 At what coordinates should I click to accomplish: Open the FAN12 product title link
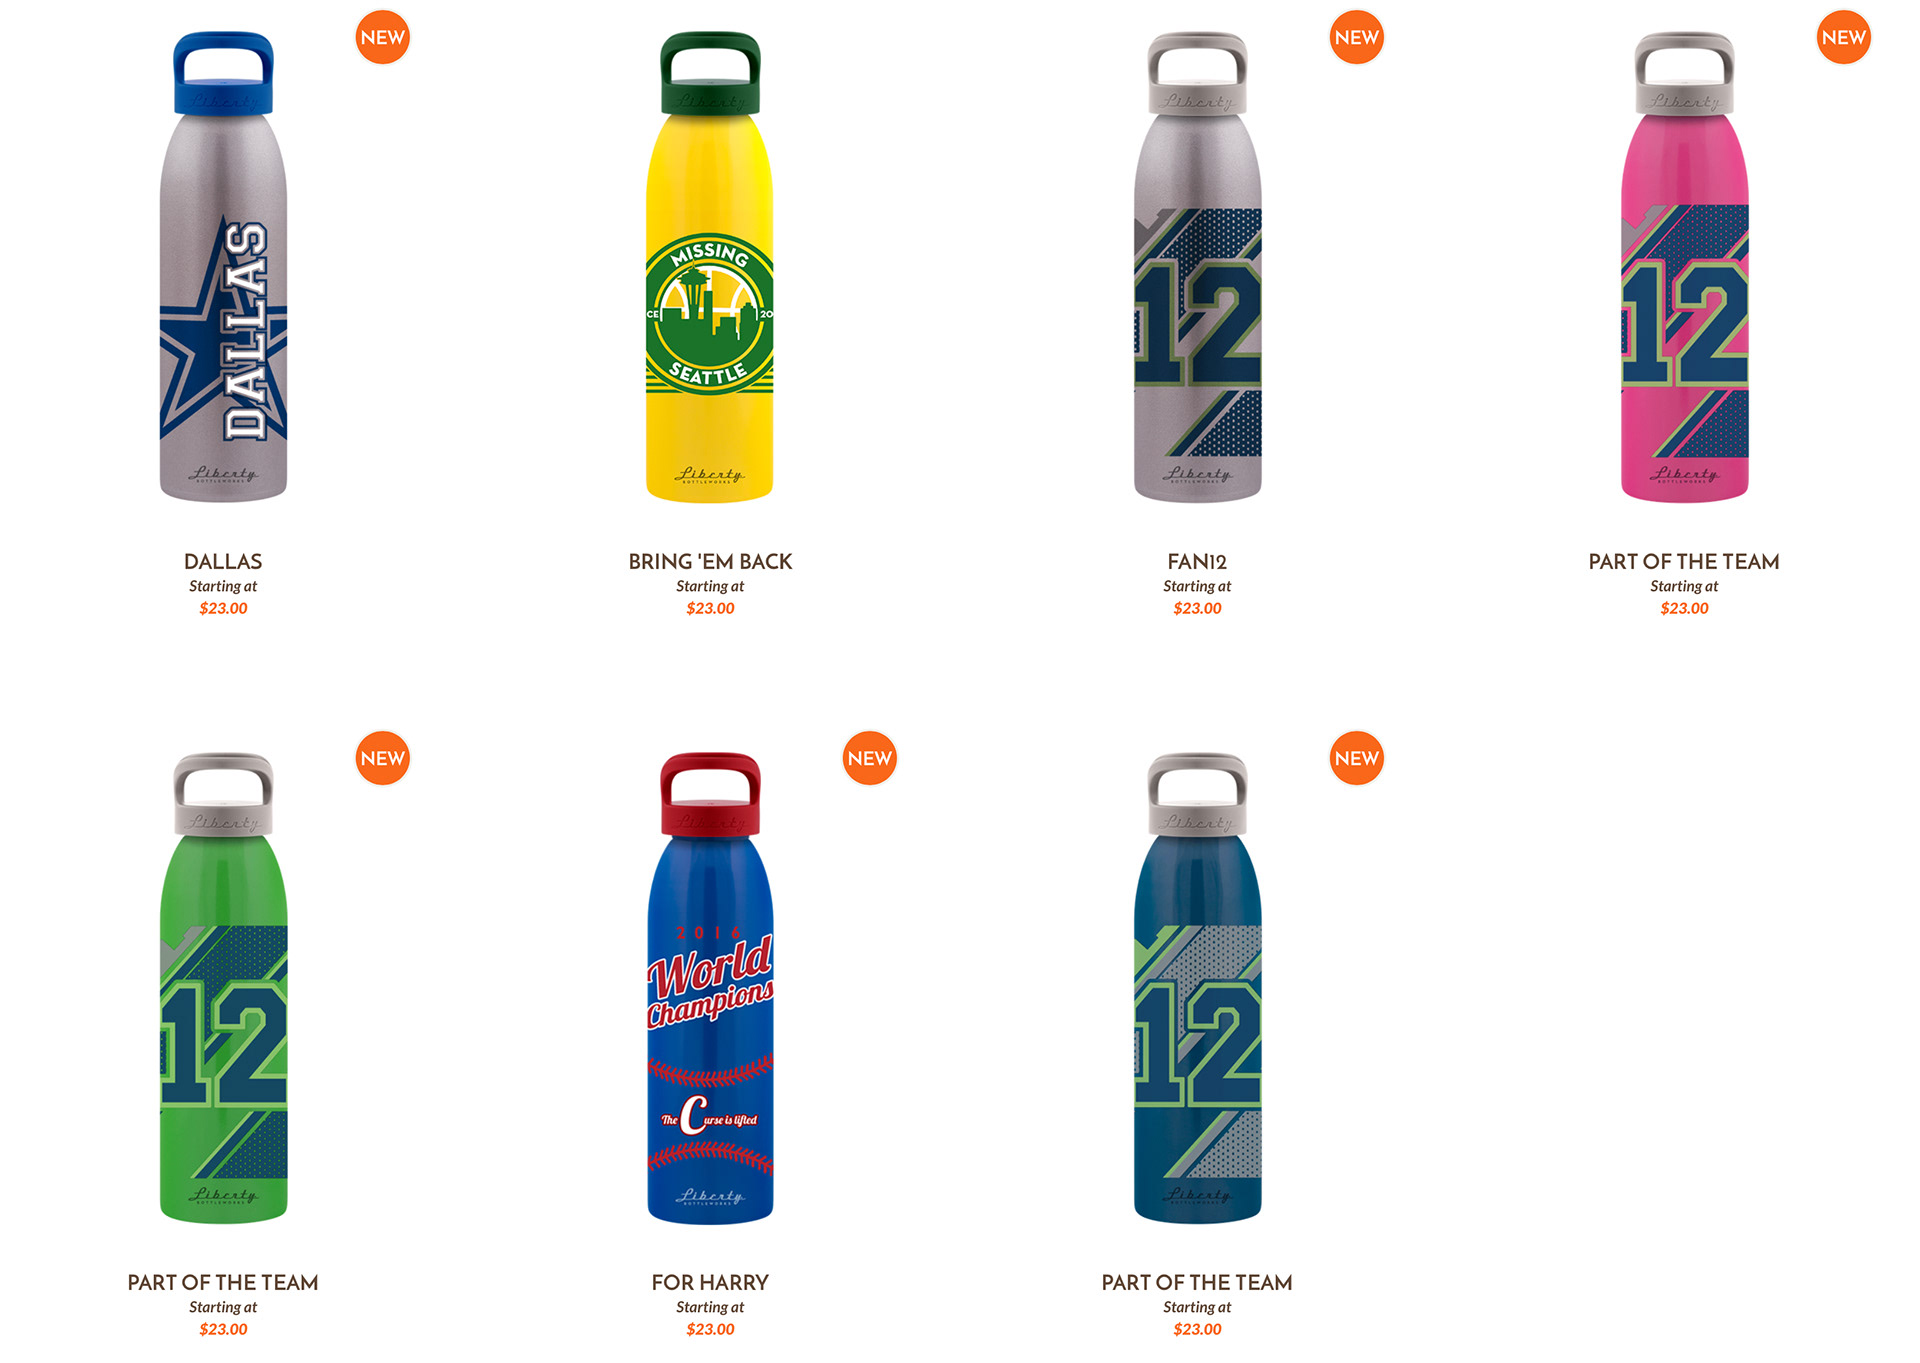tap(1197, 562)
